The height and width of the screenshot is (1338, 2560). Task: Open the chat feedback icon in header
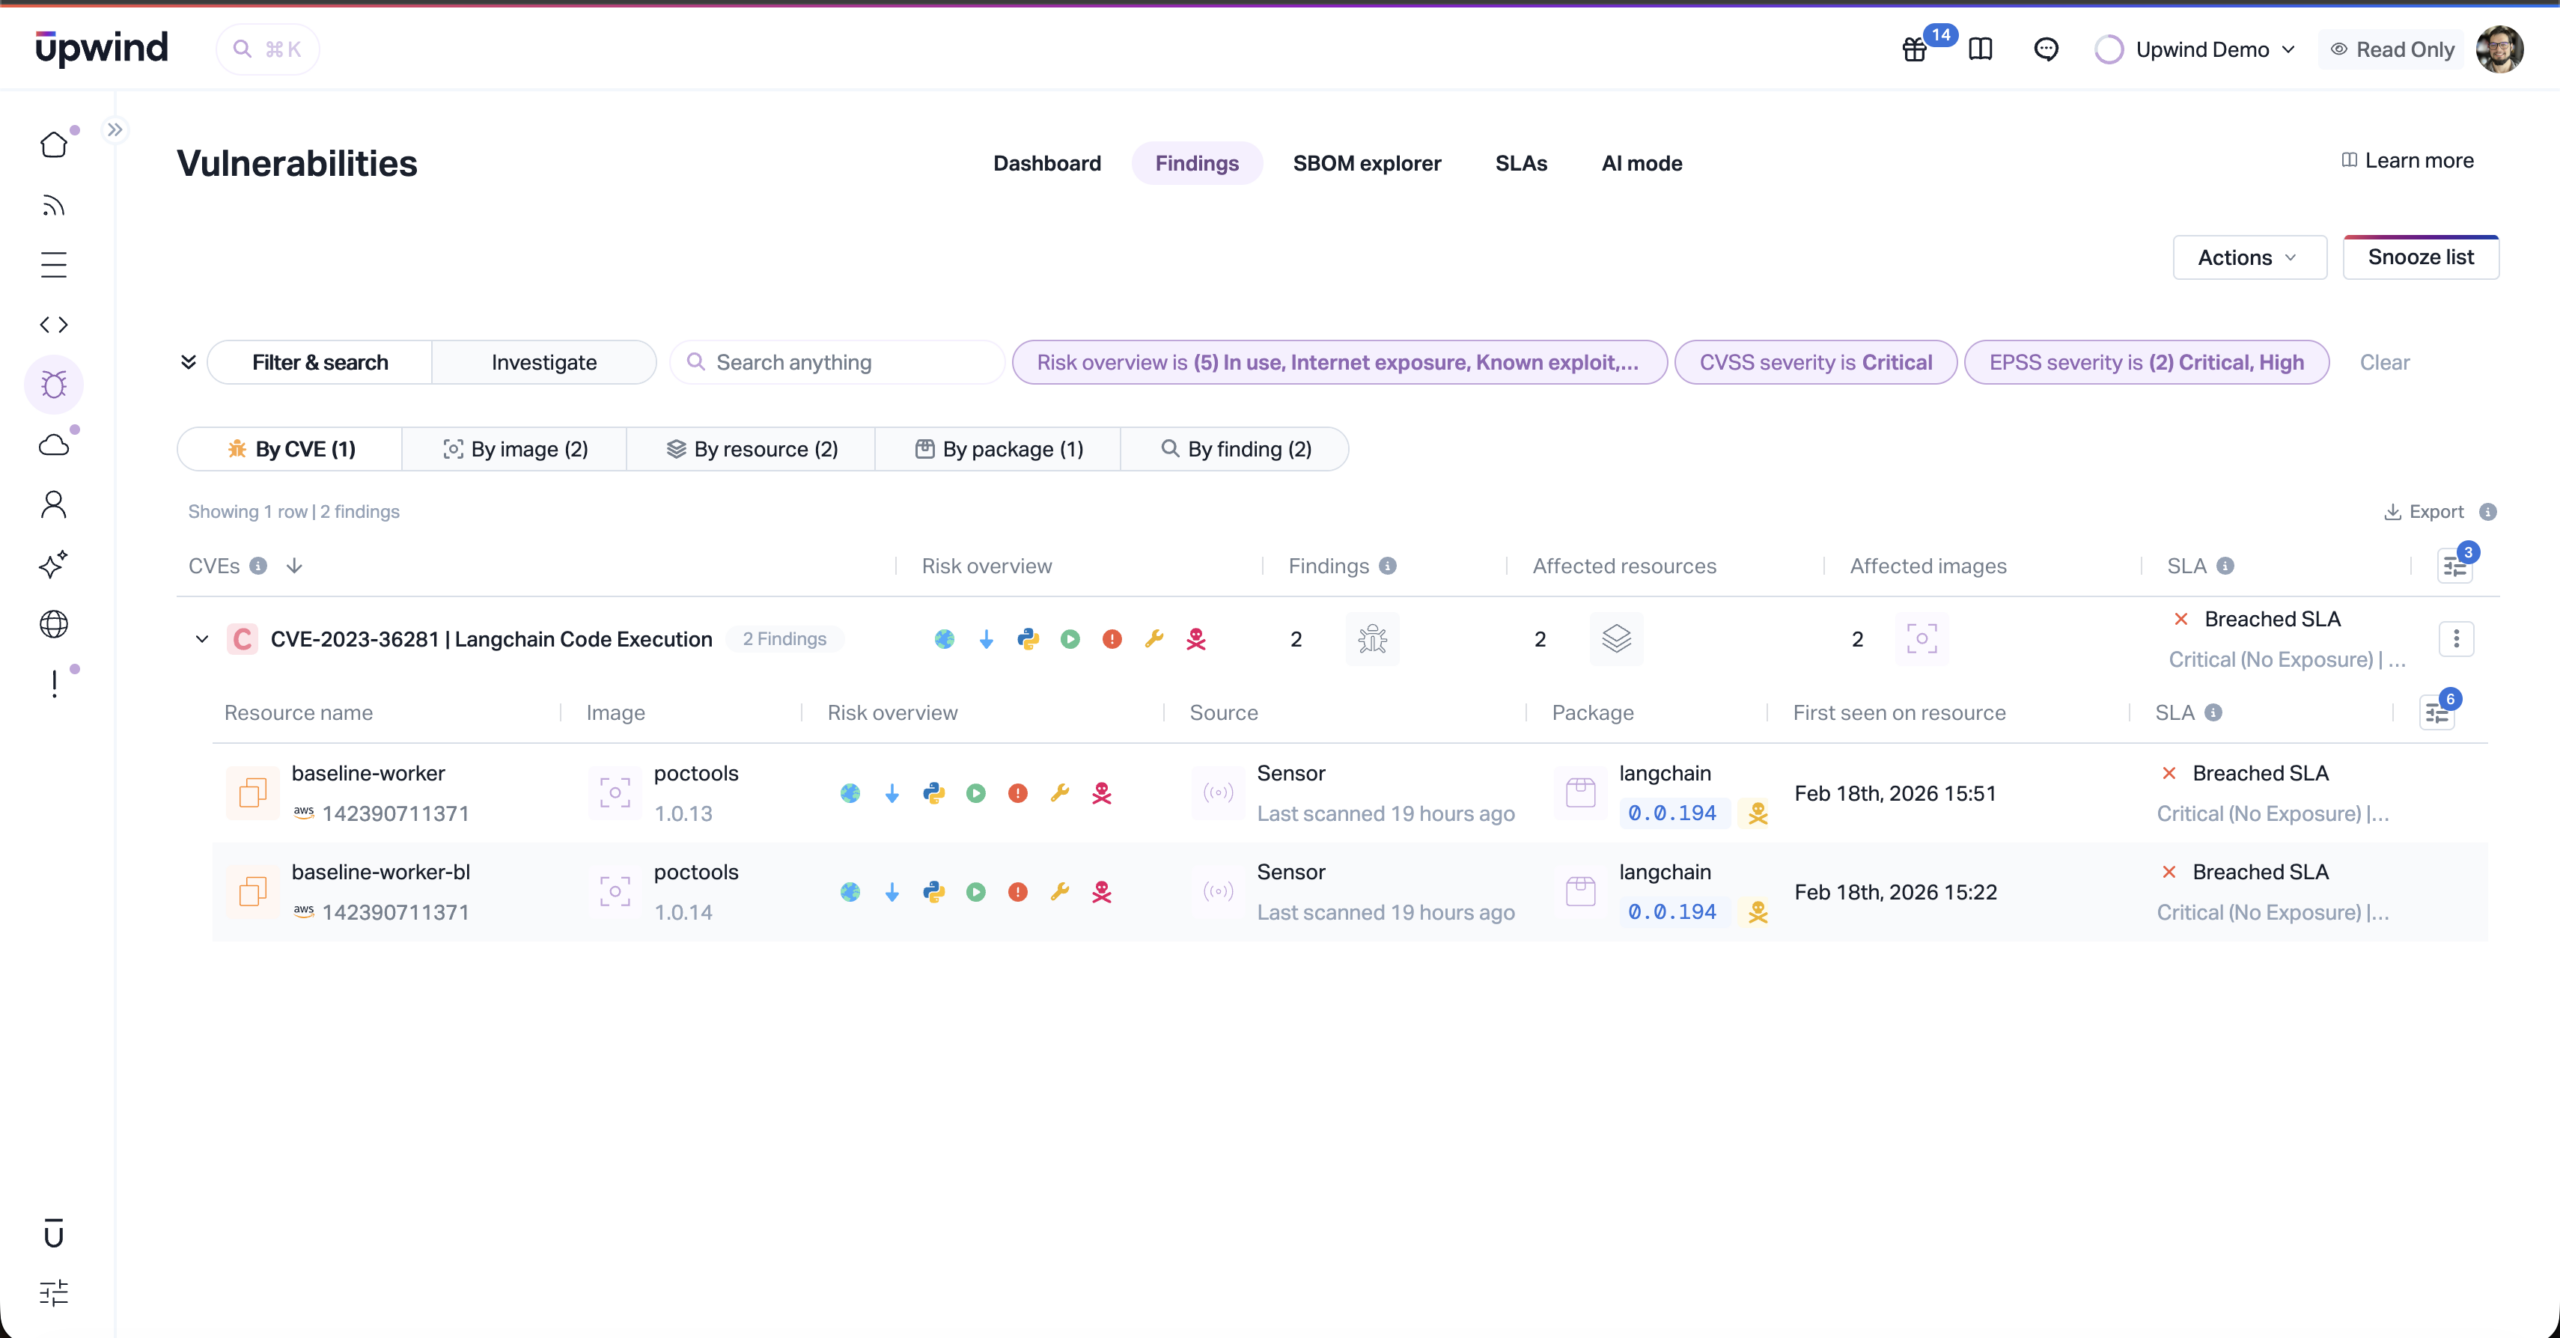(x=2046, y=49)
